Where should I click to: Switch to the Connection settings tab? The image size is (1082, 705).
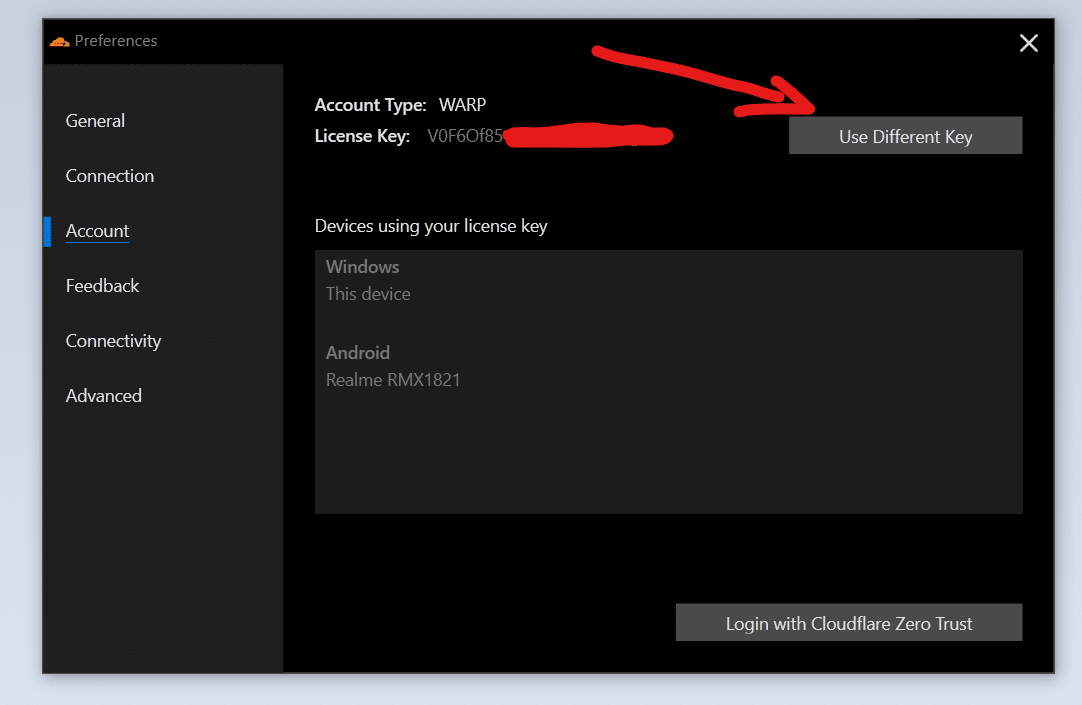point(110,176)
